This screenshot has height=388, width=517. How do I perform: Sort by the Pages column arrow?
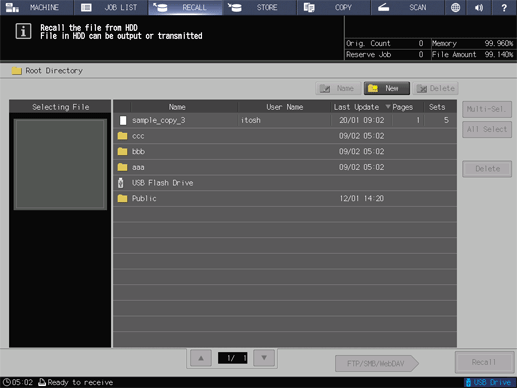[x=388, y=107]
